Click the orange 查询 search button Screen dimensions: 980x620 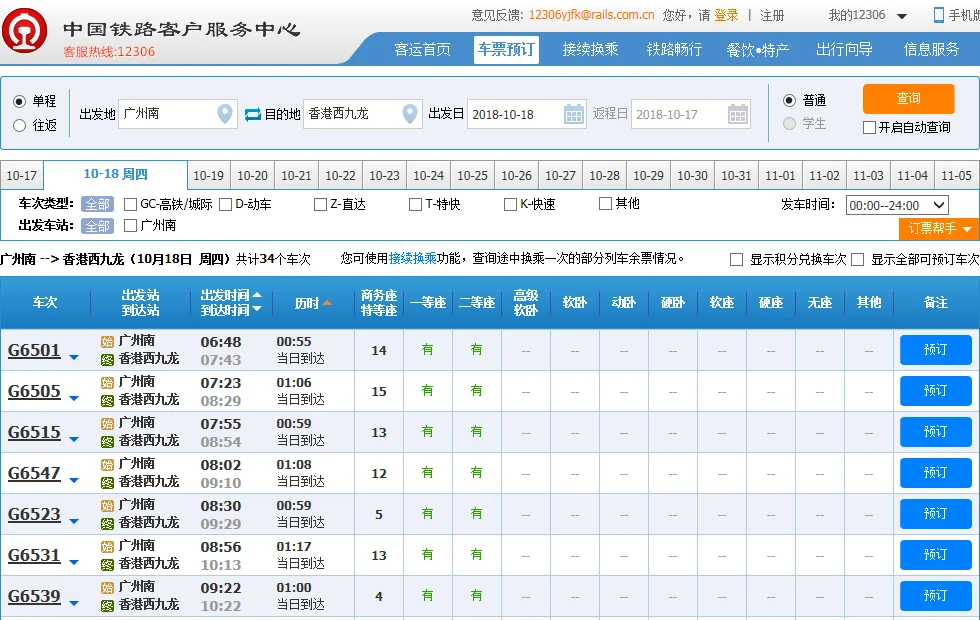click(908, 100)
